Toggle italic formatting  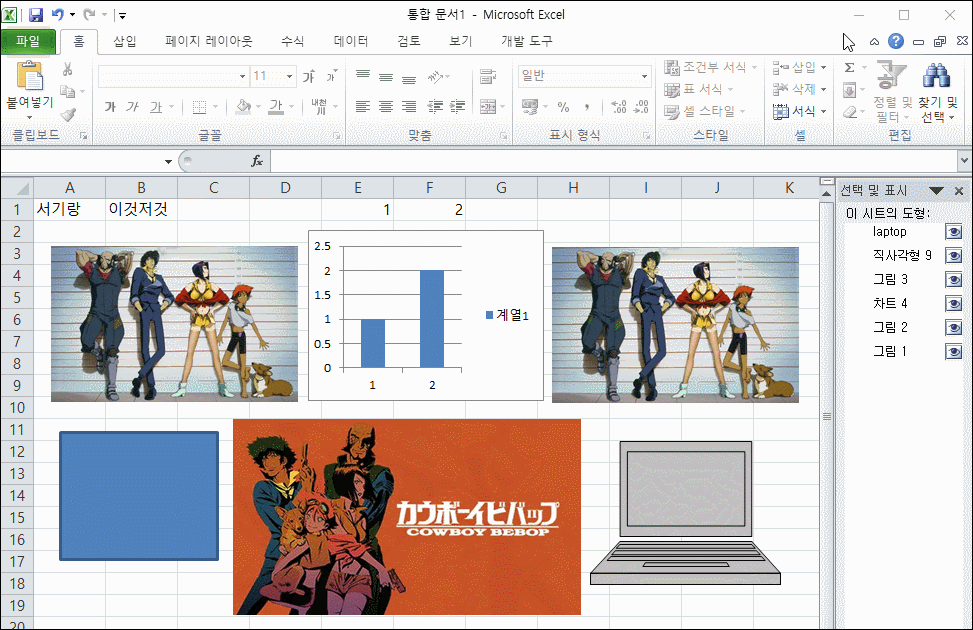[x=133, y=107]
